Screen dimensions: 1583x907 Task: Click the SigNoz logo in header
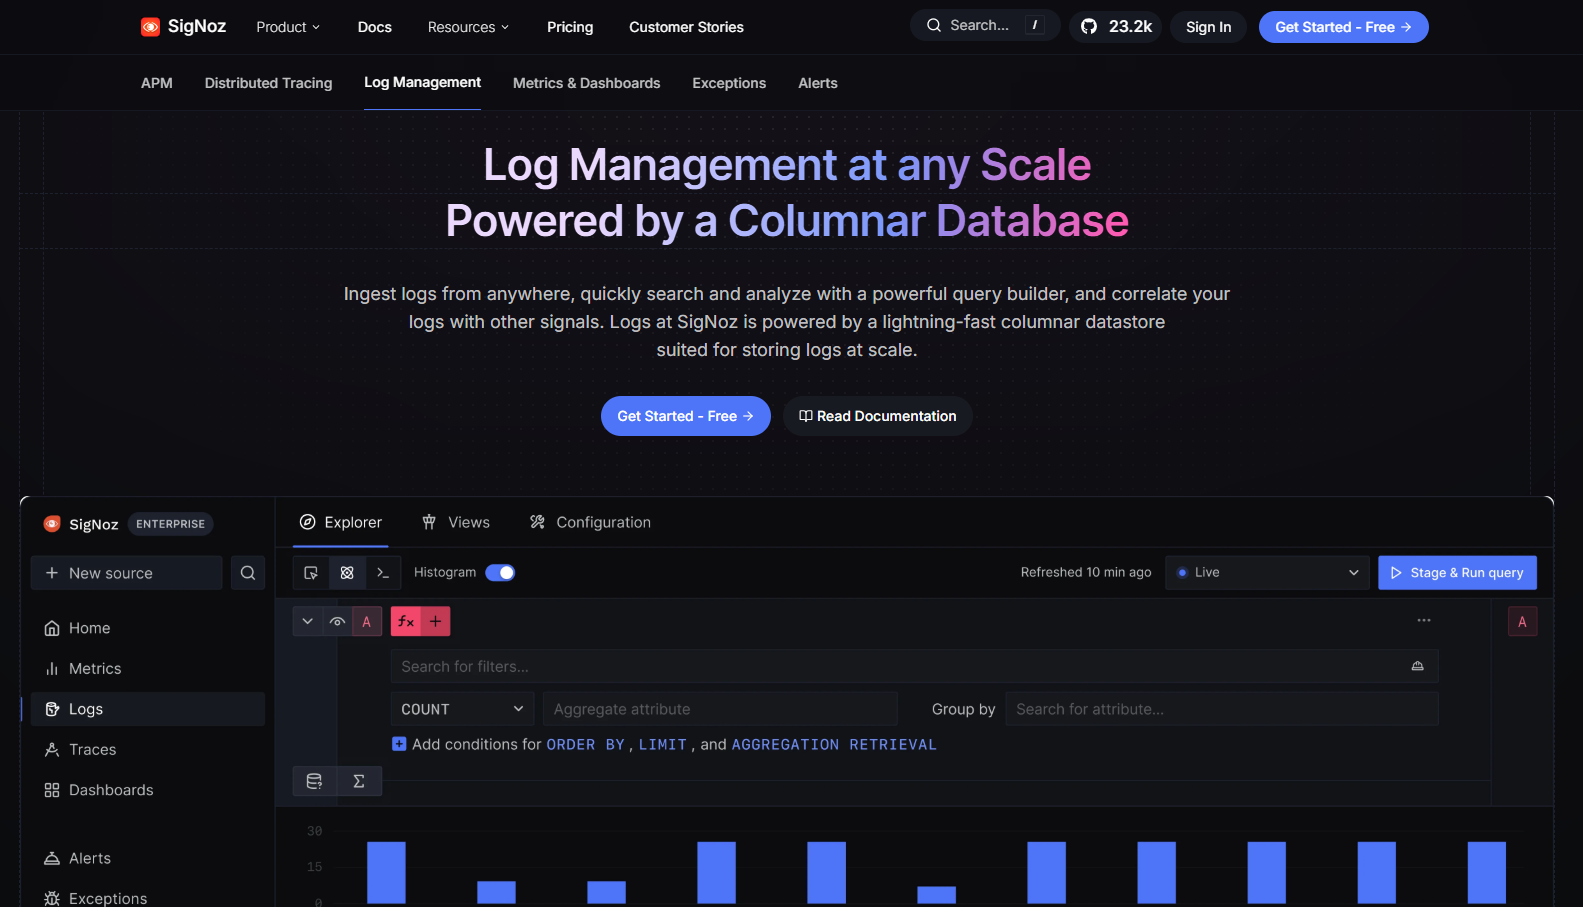[x=183, y=27]
